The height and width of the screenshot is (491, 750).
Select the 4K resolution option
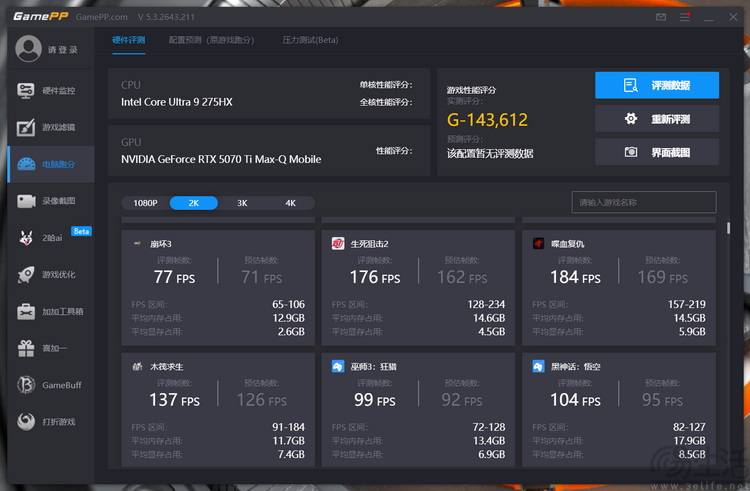click(x=290, y=203)
